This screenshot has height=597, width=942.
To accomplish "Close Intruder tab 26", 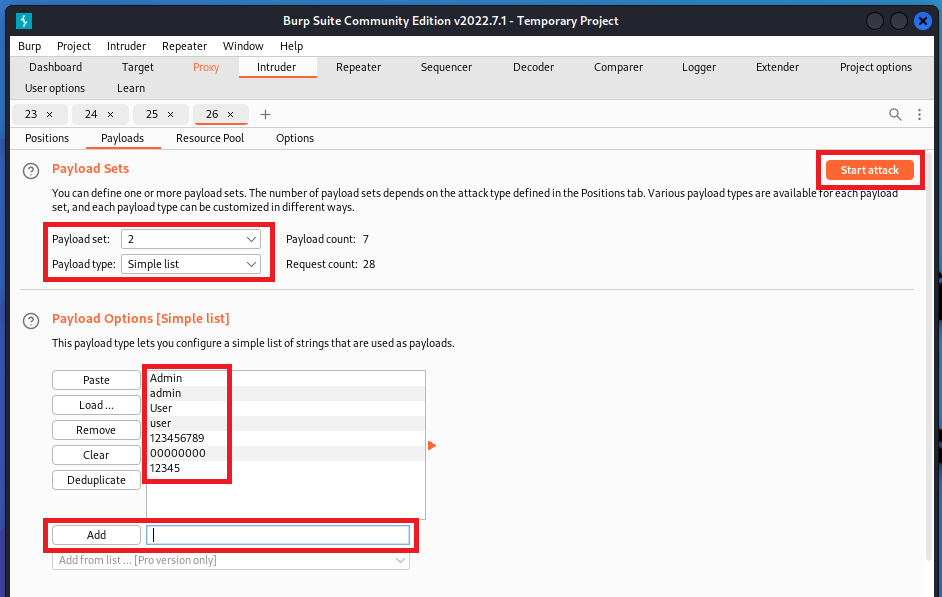I will tap(230, 114).
